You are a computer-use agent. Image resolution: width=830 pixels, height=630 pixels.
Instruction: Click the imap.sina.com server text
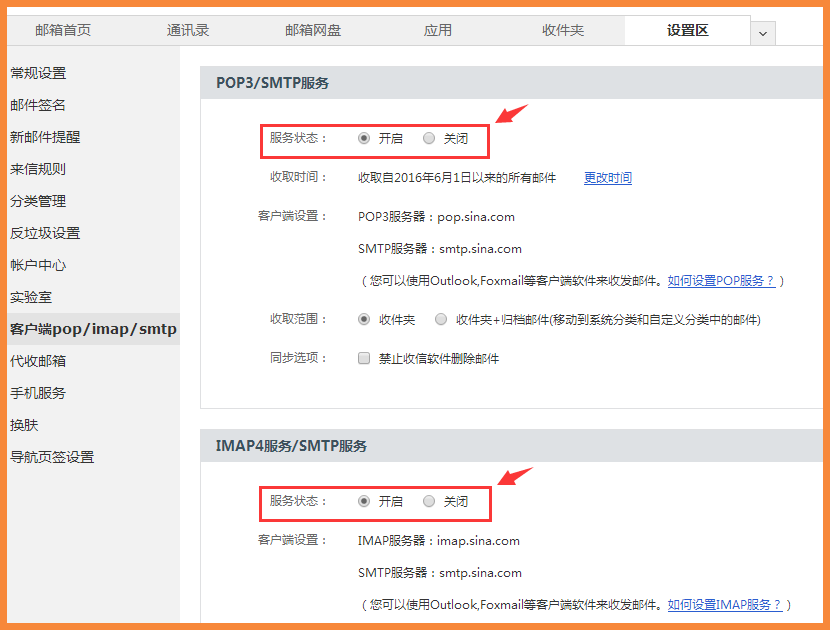[478, 541]
